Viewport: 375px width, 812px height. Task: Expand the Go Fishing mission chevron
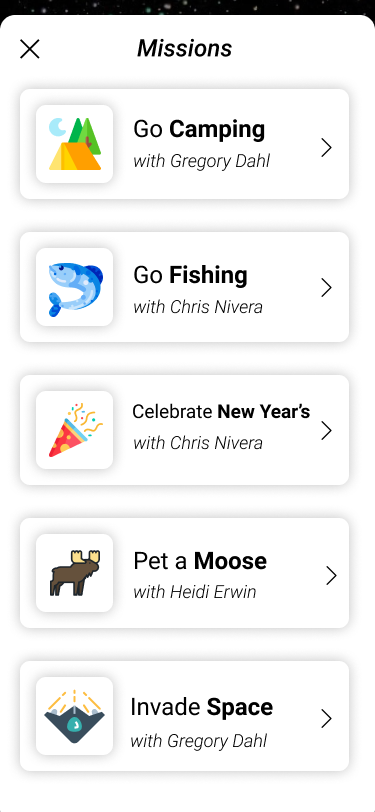coord(326,287)
